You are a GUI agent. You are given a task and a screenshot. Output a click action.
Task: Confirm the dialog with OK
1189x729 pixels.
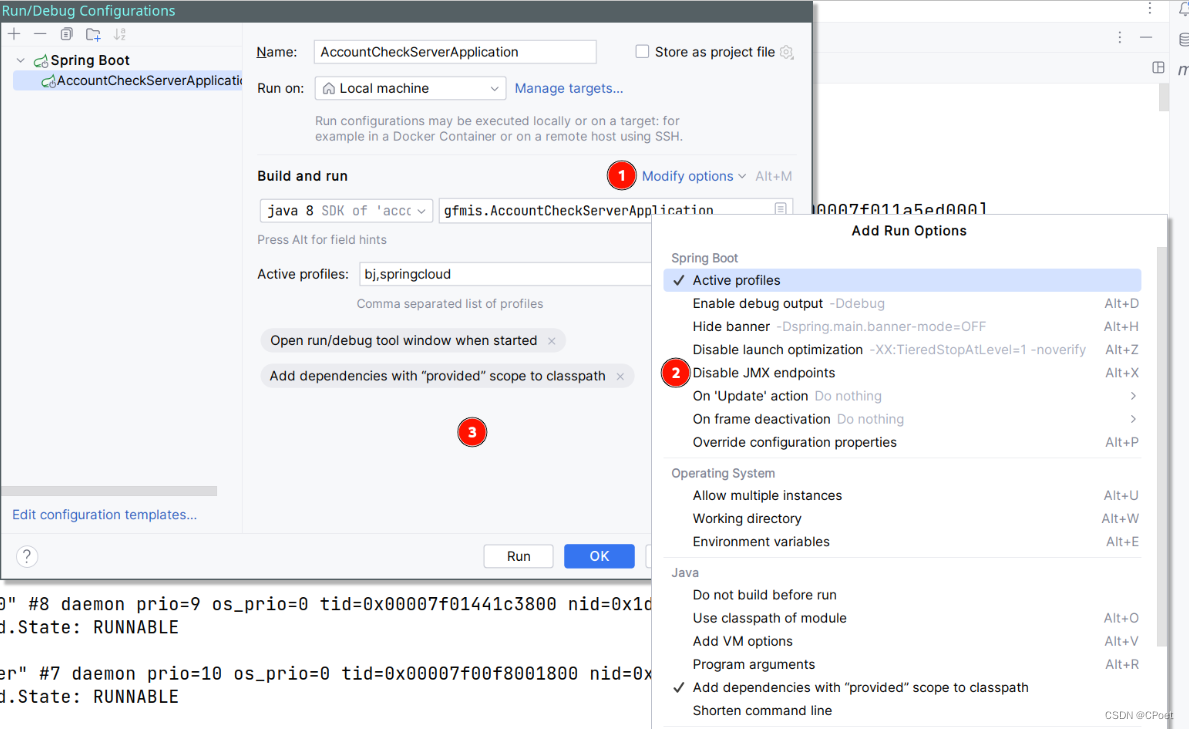(x=599, y=556)
